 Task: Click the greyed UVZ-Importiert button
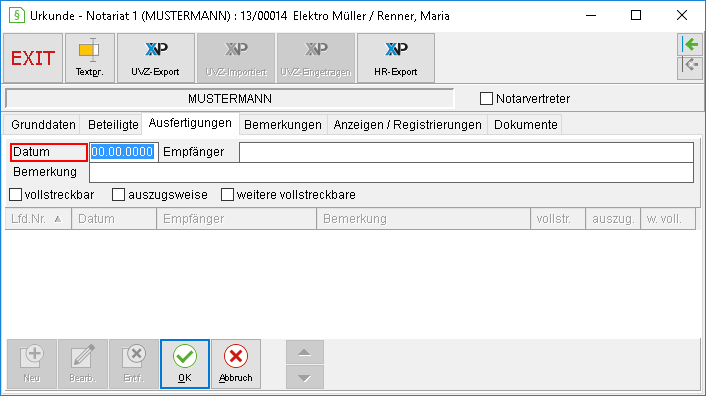pyautogui.click(x=236, y=58)
